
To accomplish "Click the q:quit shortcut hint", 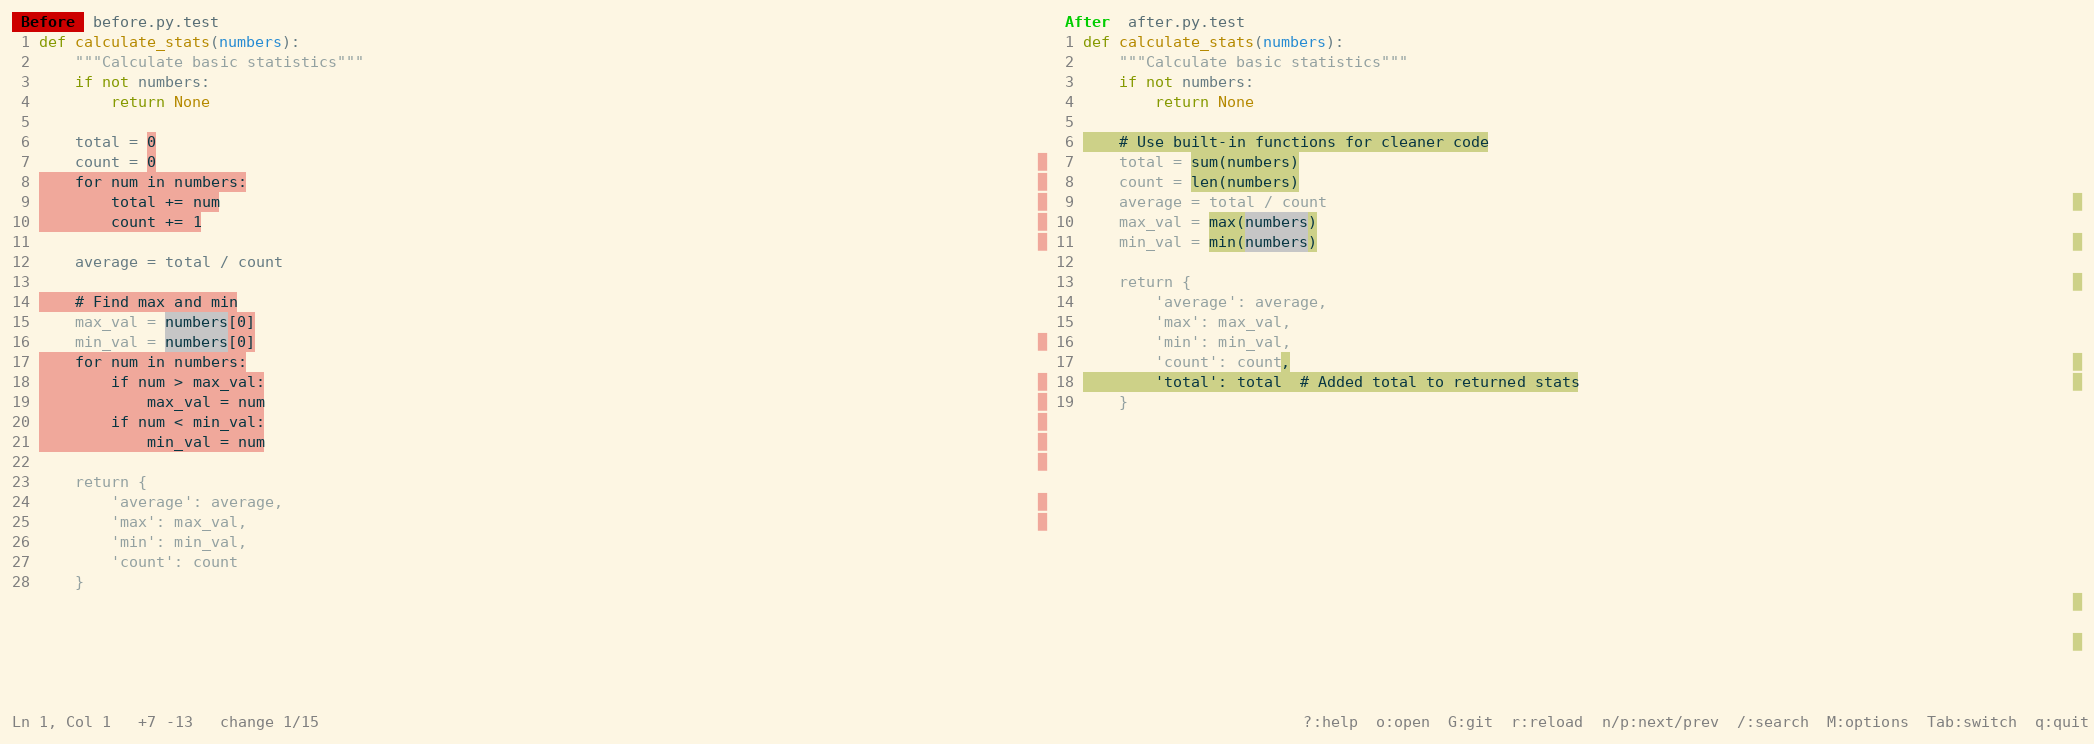I will [2062, 722].
